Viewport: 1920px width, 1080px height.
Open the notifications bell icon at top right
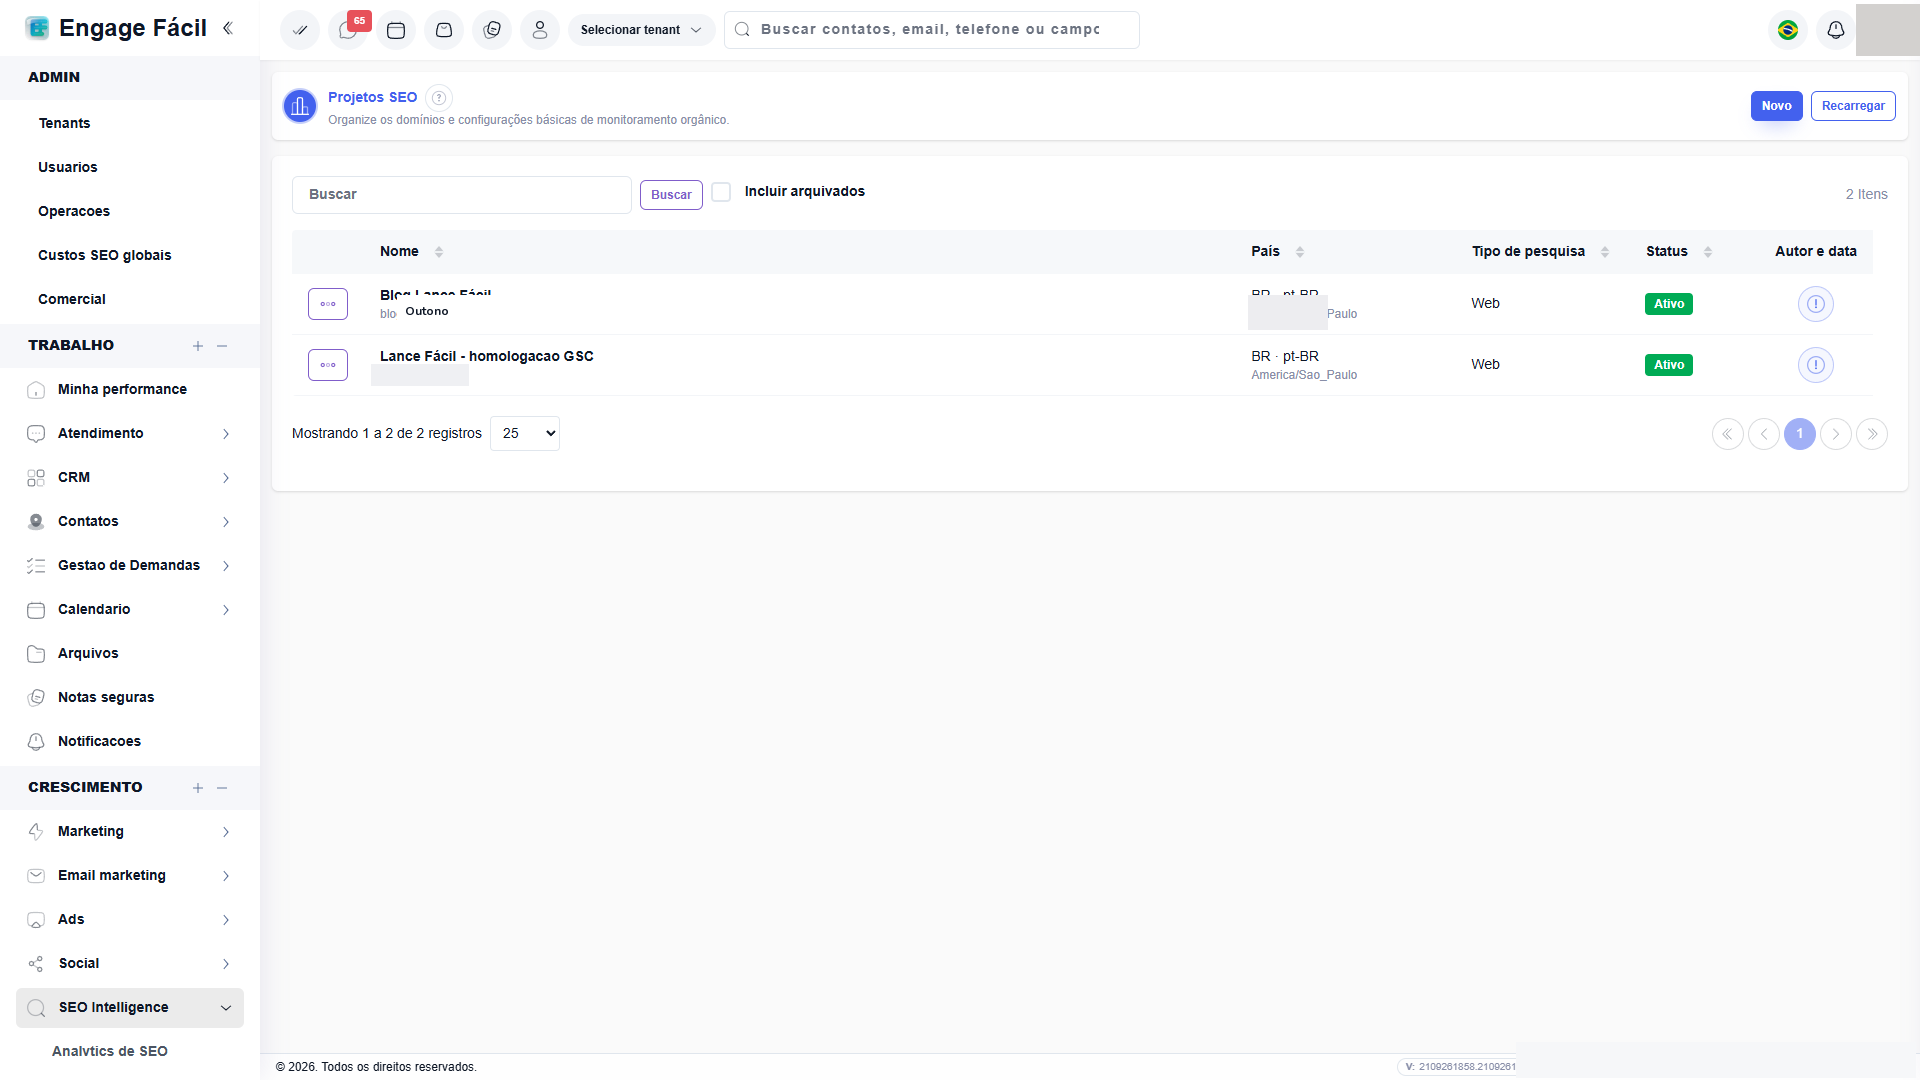coord(1836,30)
